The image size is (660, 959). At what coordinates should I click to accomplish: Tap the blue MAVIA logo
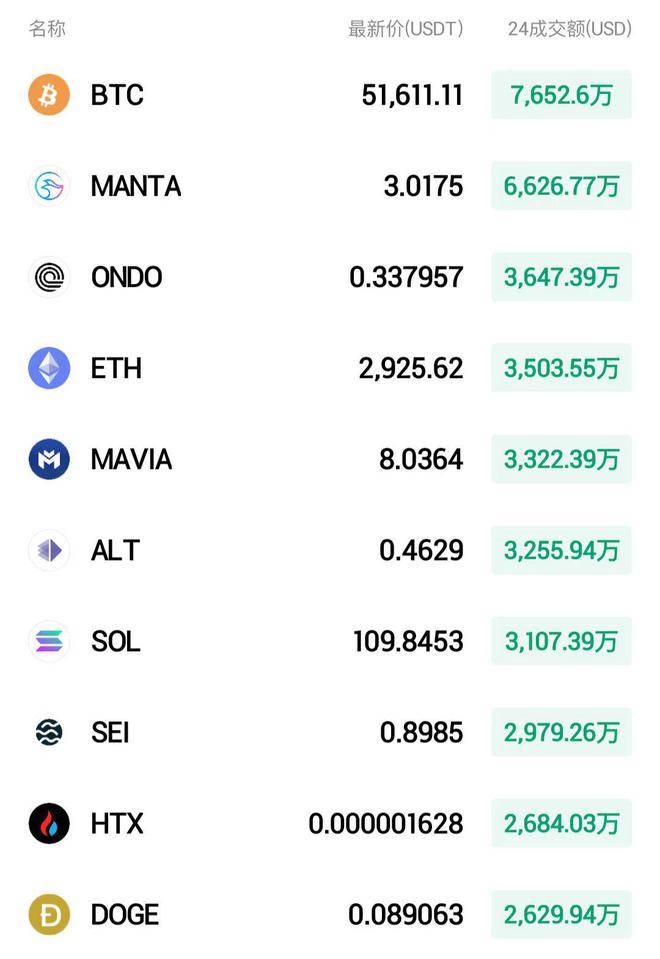coord(49,459)
